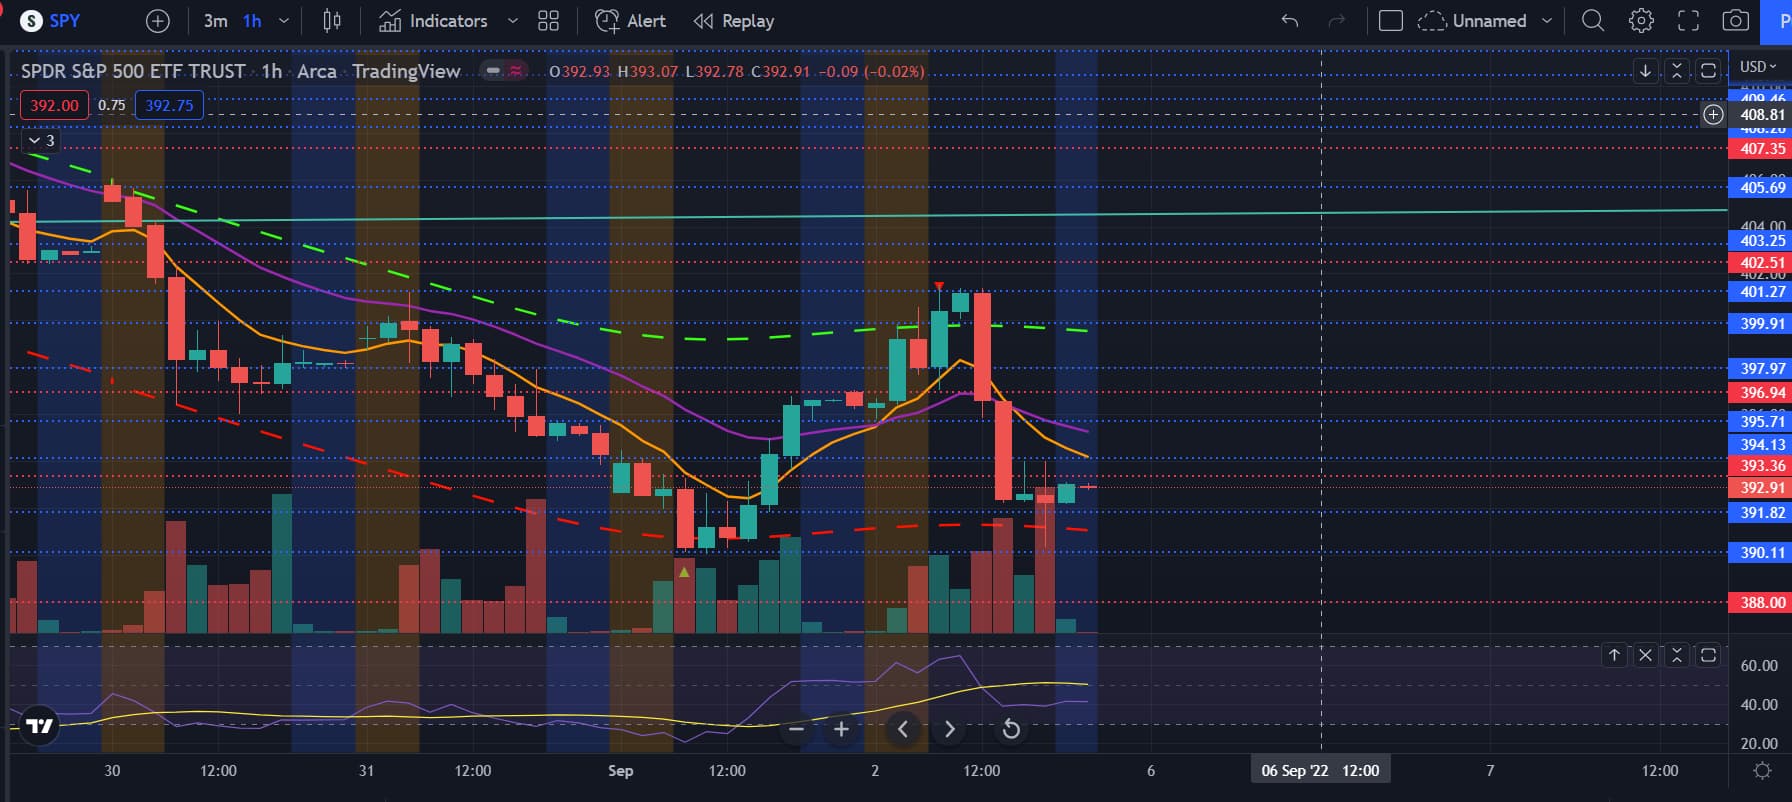
Task: Click the SPDR S&P 500 ETF TRUST title
Action: coord(133,71)
